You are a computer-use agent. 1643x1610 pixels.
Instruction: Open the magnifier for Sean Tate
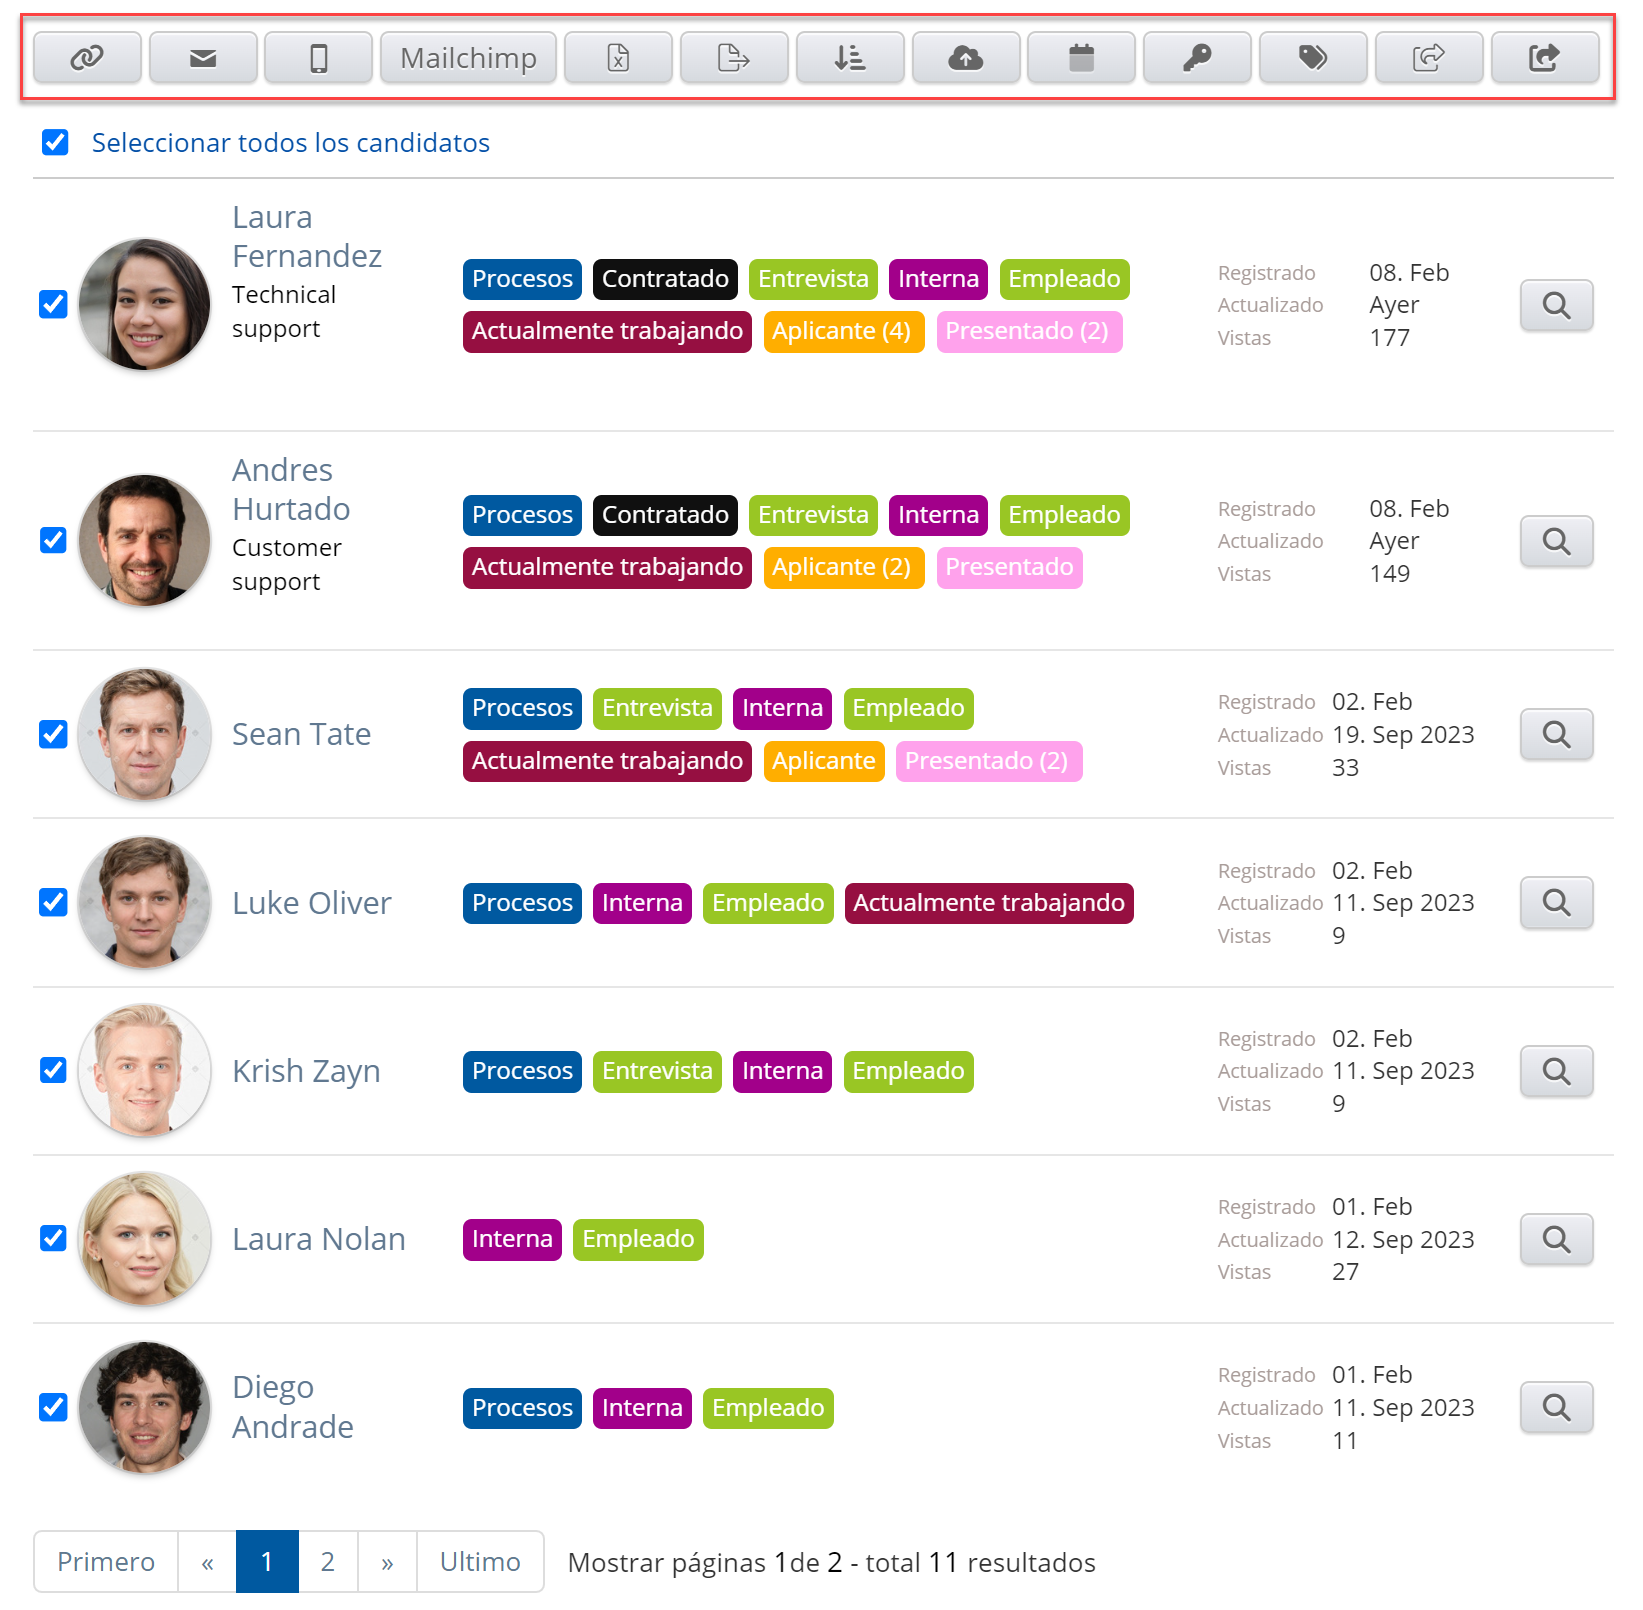[1556, 735]
